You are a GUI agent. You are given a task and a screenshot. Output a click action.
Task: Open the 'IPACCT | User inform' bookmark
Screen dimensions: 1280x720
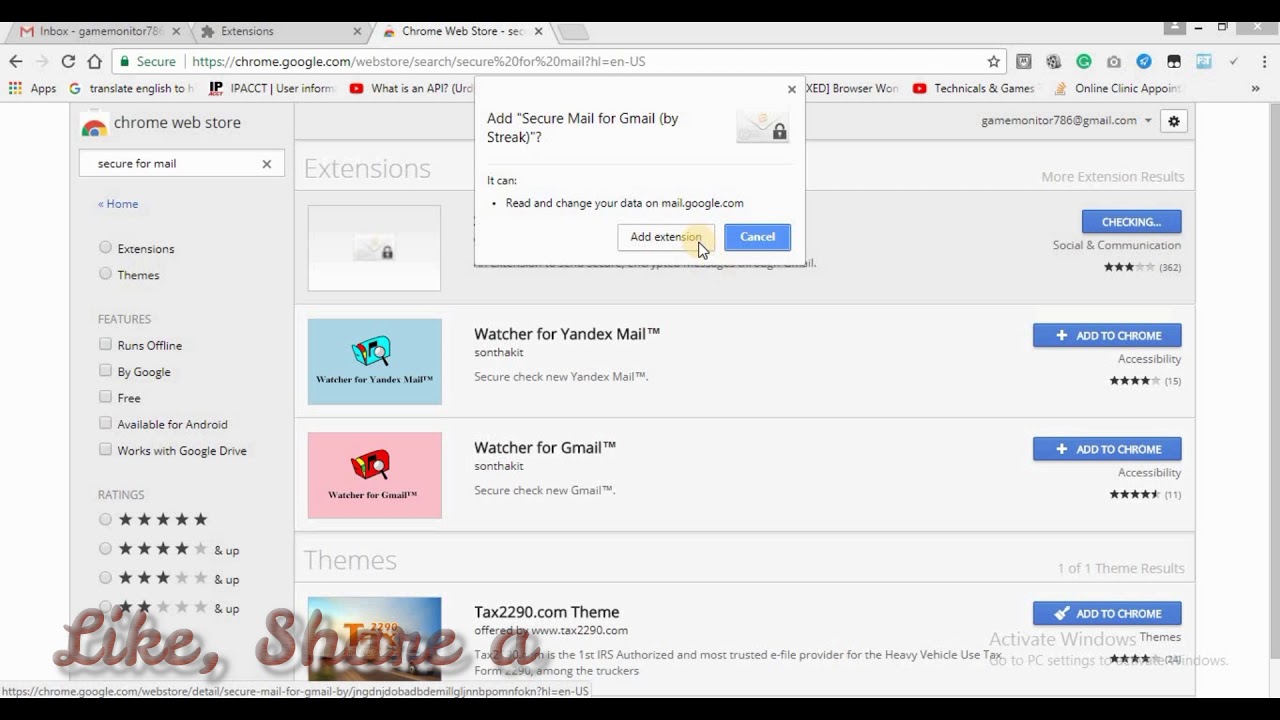[272, 88]
